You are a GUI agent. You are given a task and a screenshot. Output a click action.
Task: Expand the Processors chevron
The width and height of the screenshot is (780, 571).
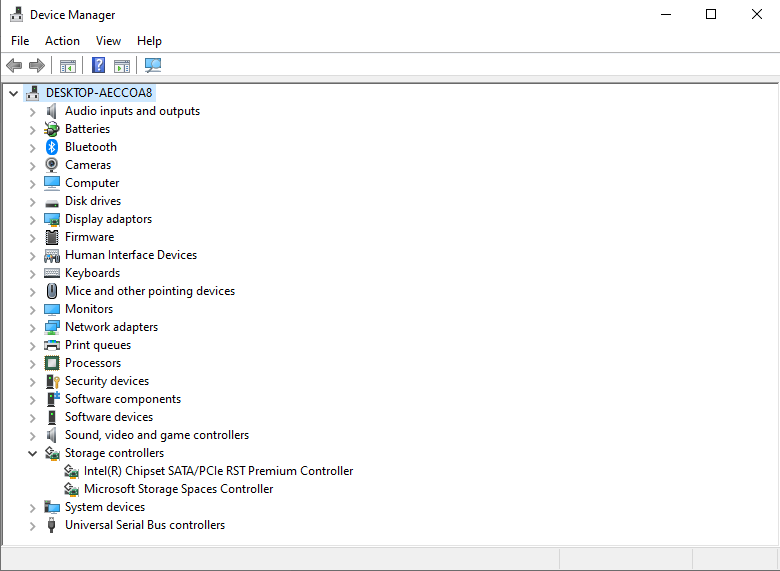pos(32,364)
